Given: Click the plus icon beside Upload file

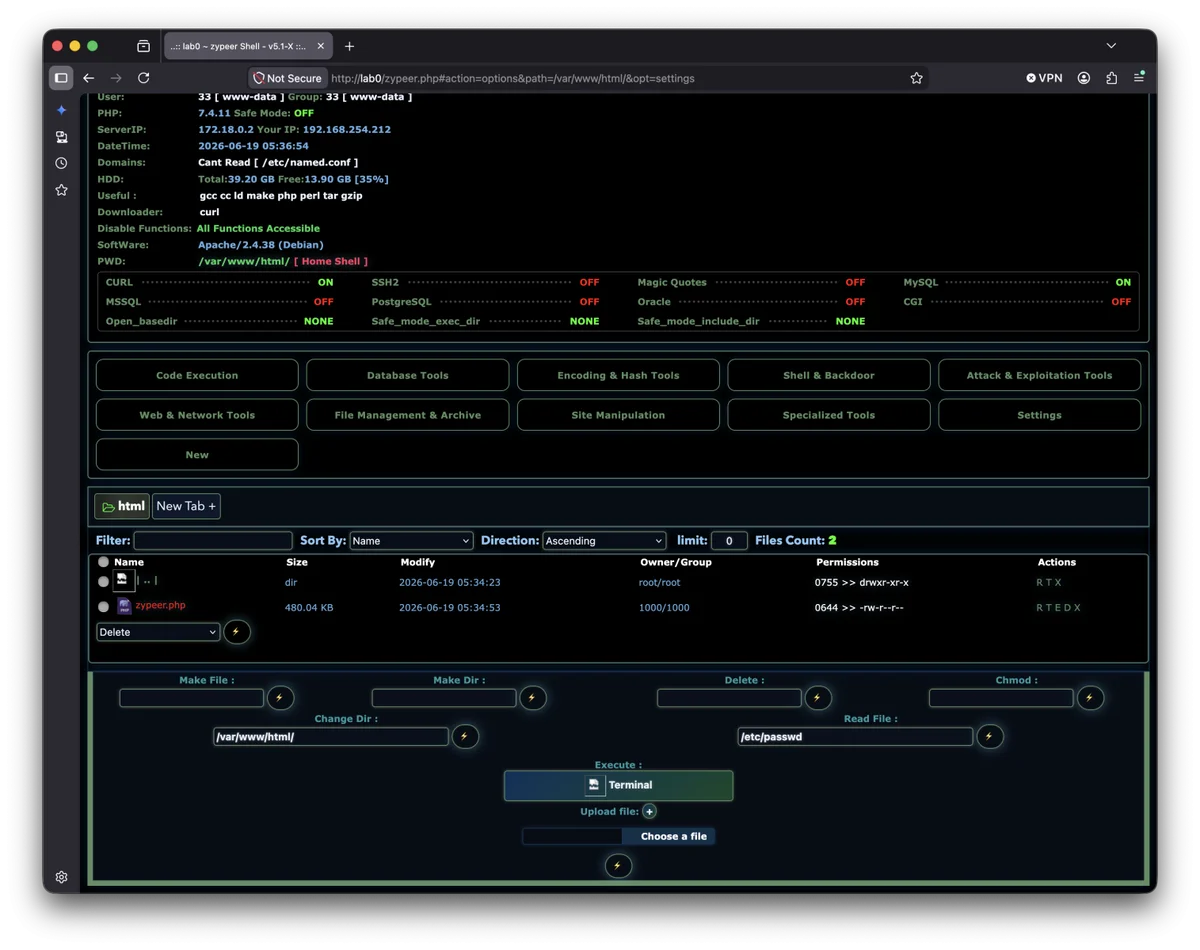Looking at the screenshot, I should click(649, 812).
